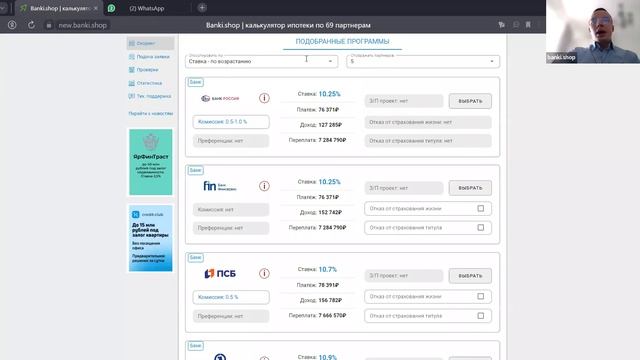Click the Банк Россия logo

[220, 98]
